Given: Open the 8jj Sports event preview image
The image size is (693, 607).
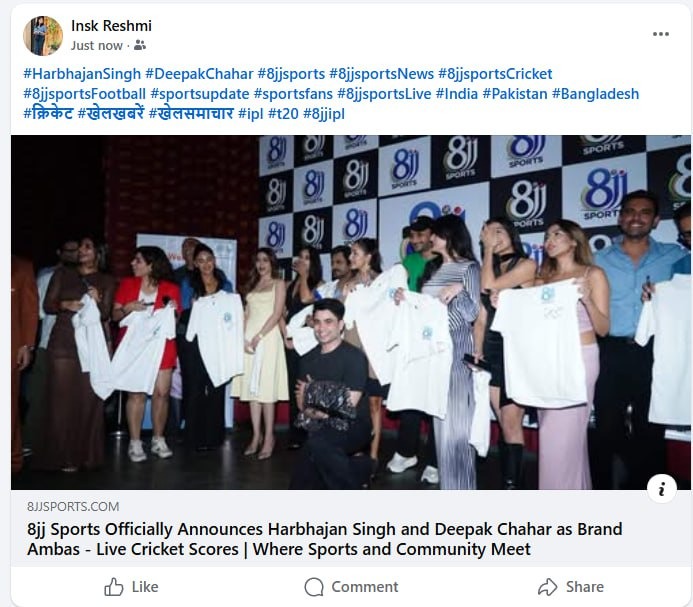Looking at the screenshot, I should coord(350,312).
